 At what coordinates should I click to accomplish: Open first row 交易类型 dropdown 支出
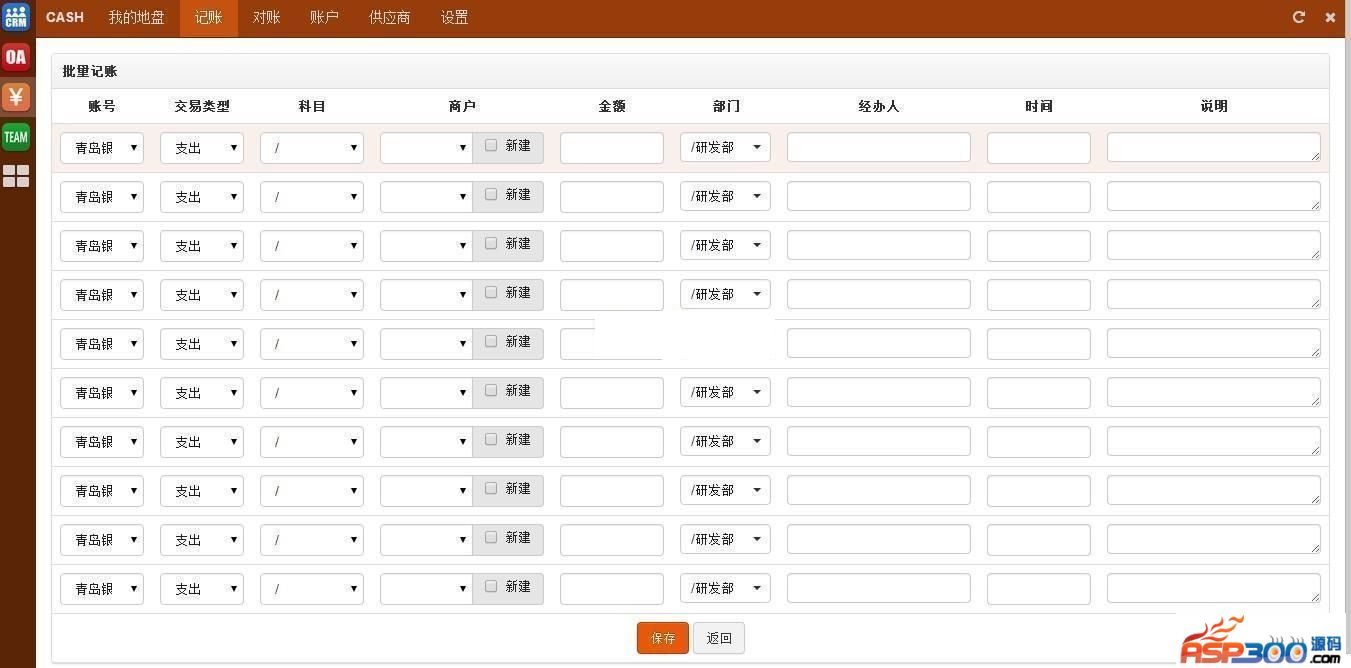click(202, 148)
